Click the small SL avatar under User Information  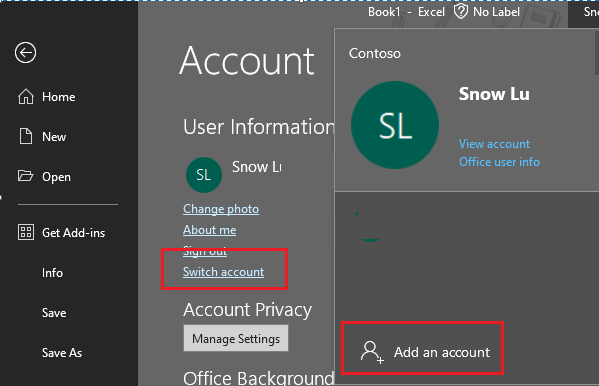pyautogui.click(x=204, y=175)
